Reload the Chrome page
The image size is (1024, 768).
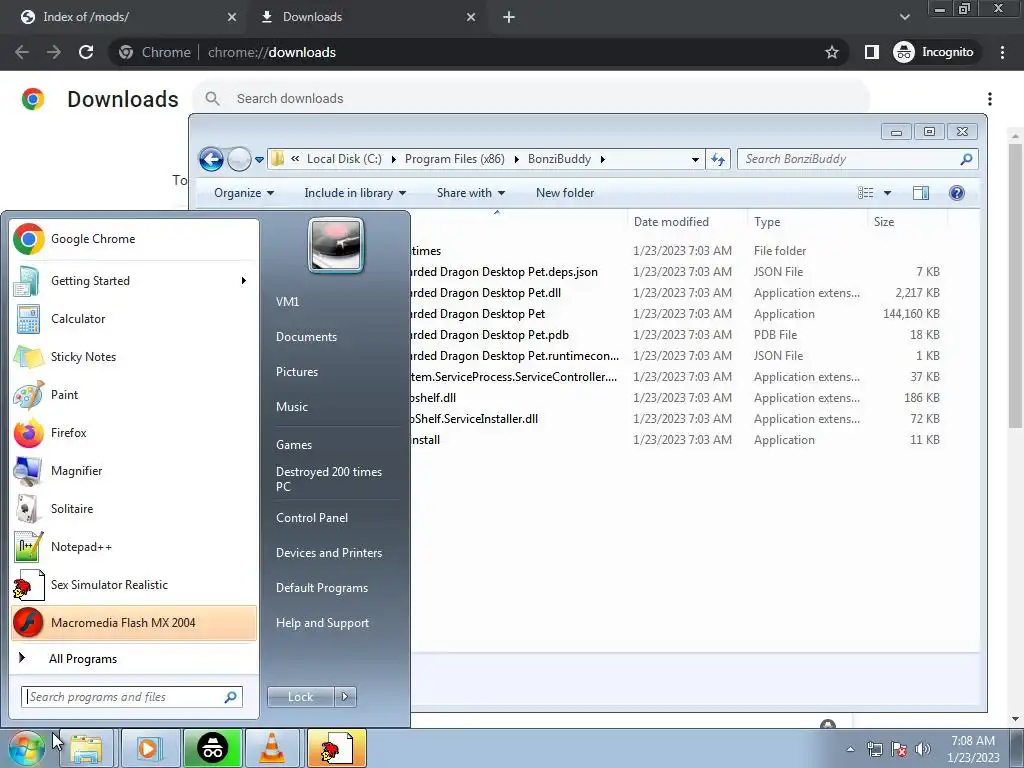click(x=86, y=52)
